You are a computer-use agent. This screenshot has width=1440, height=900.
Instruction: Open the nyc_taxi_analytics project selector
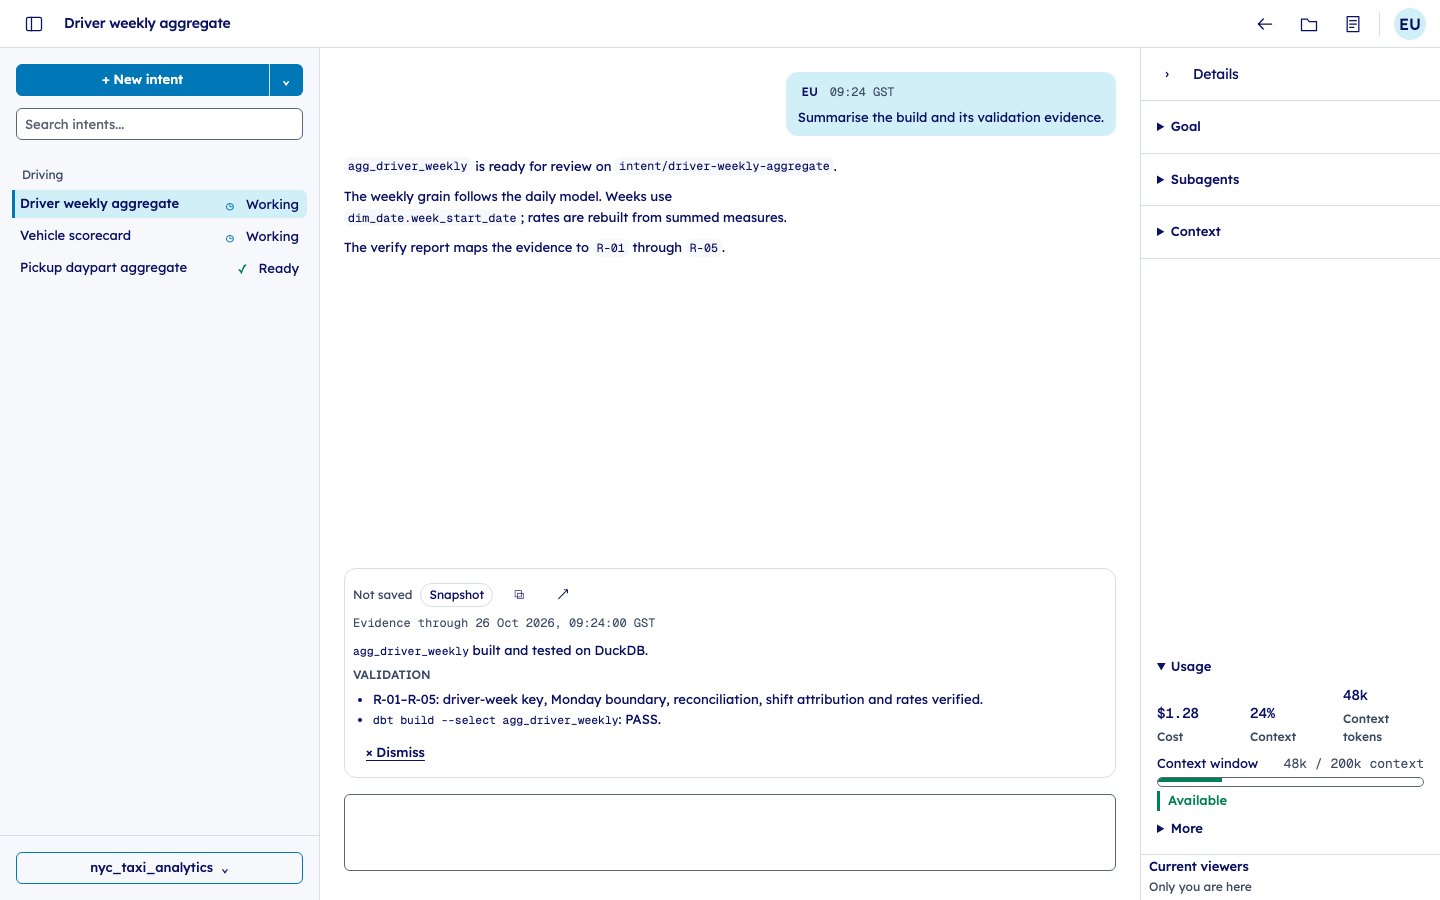[x=159, y=868]
